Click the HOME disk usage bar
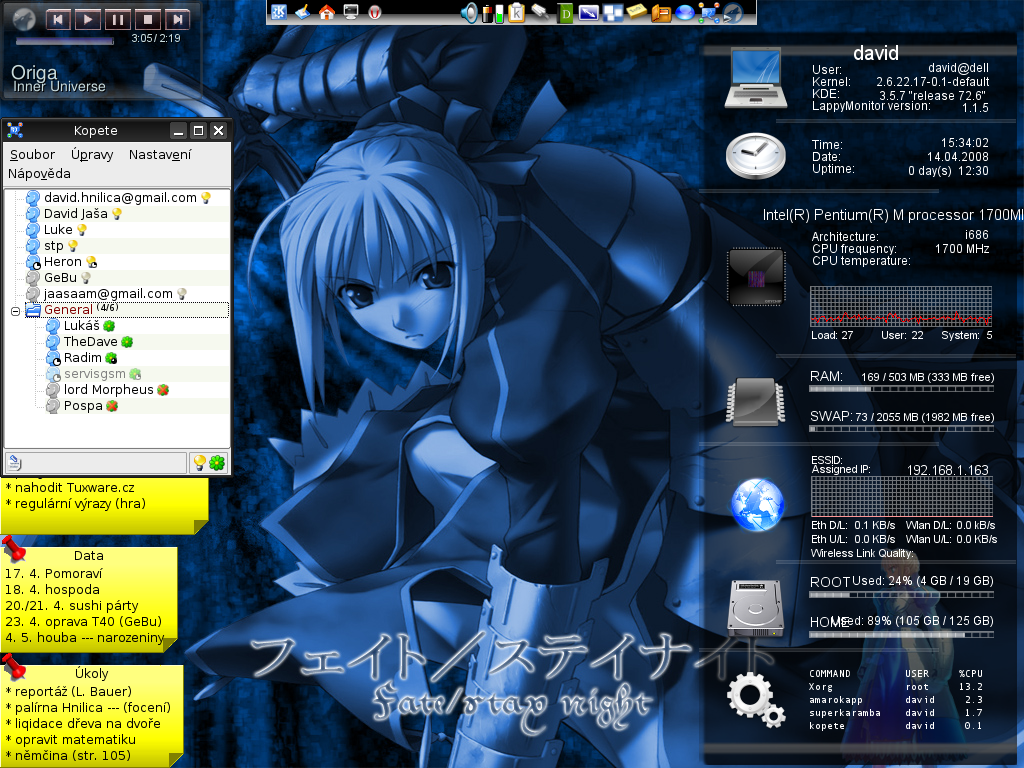The image size is (1024, 768). point(901,634)
